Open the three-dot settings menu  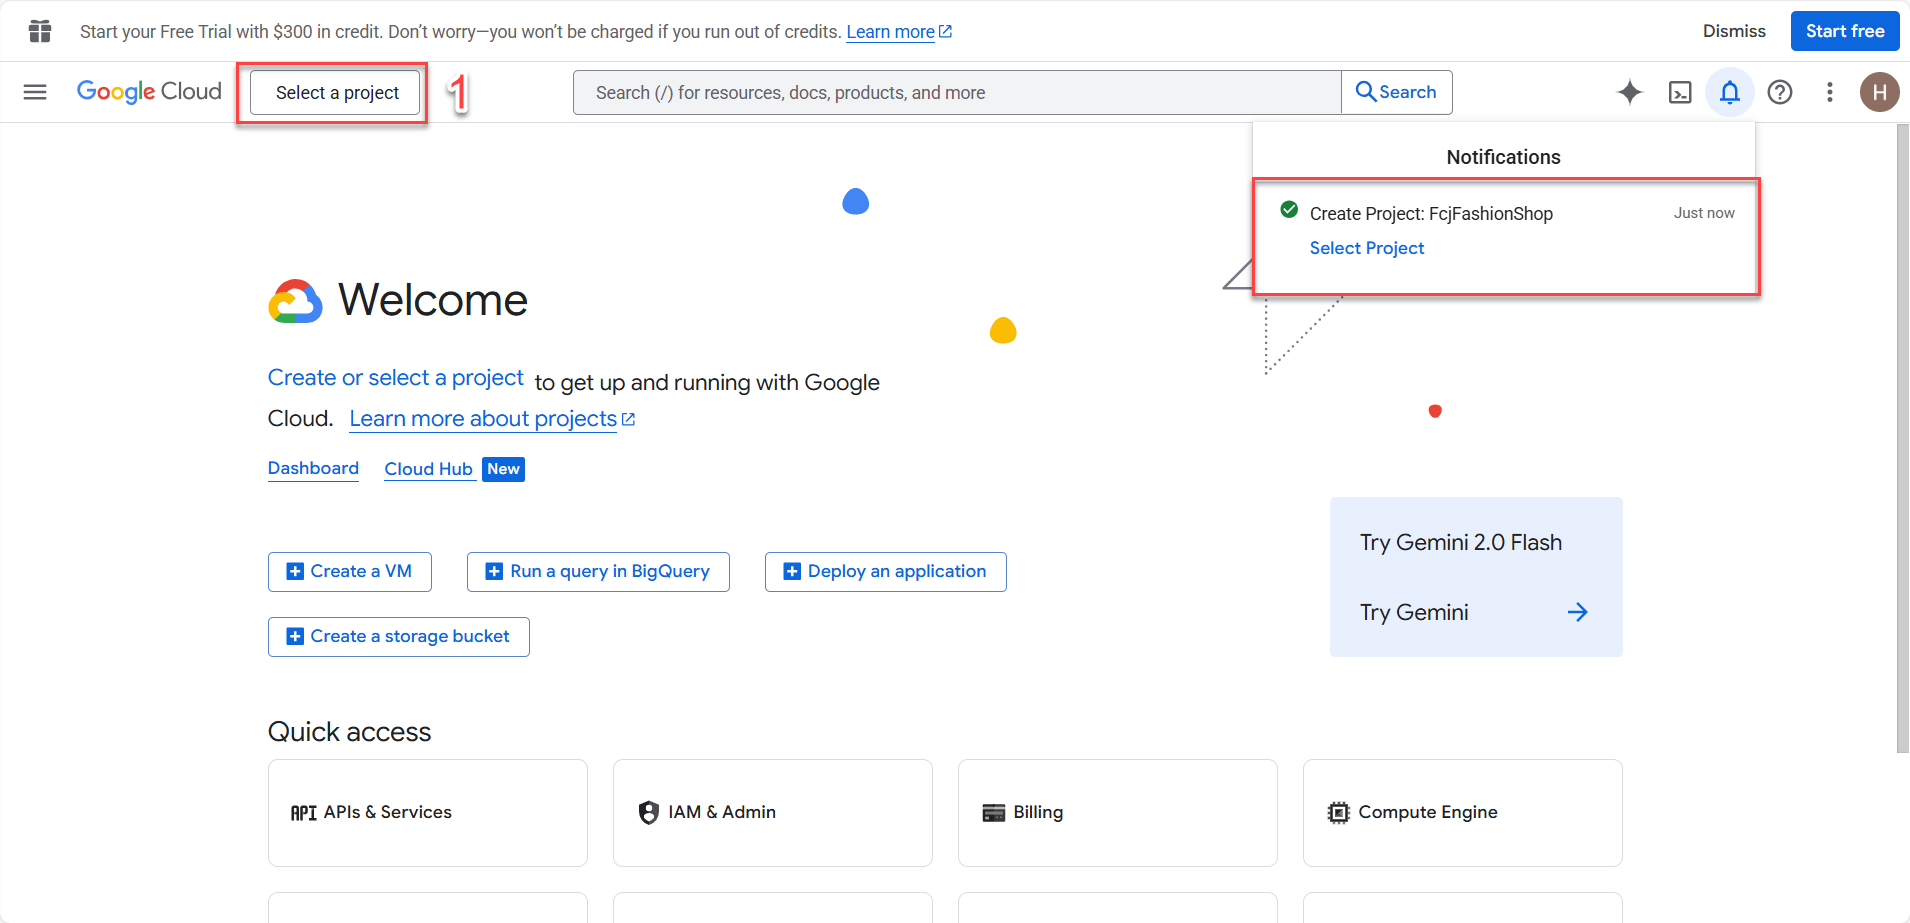point(1830,92)
